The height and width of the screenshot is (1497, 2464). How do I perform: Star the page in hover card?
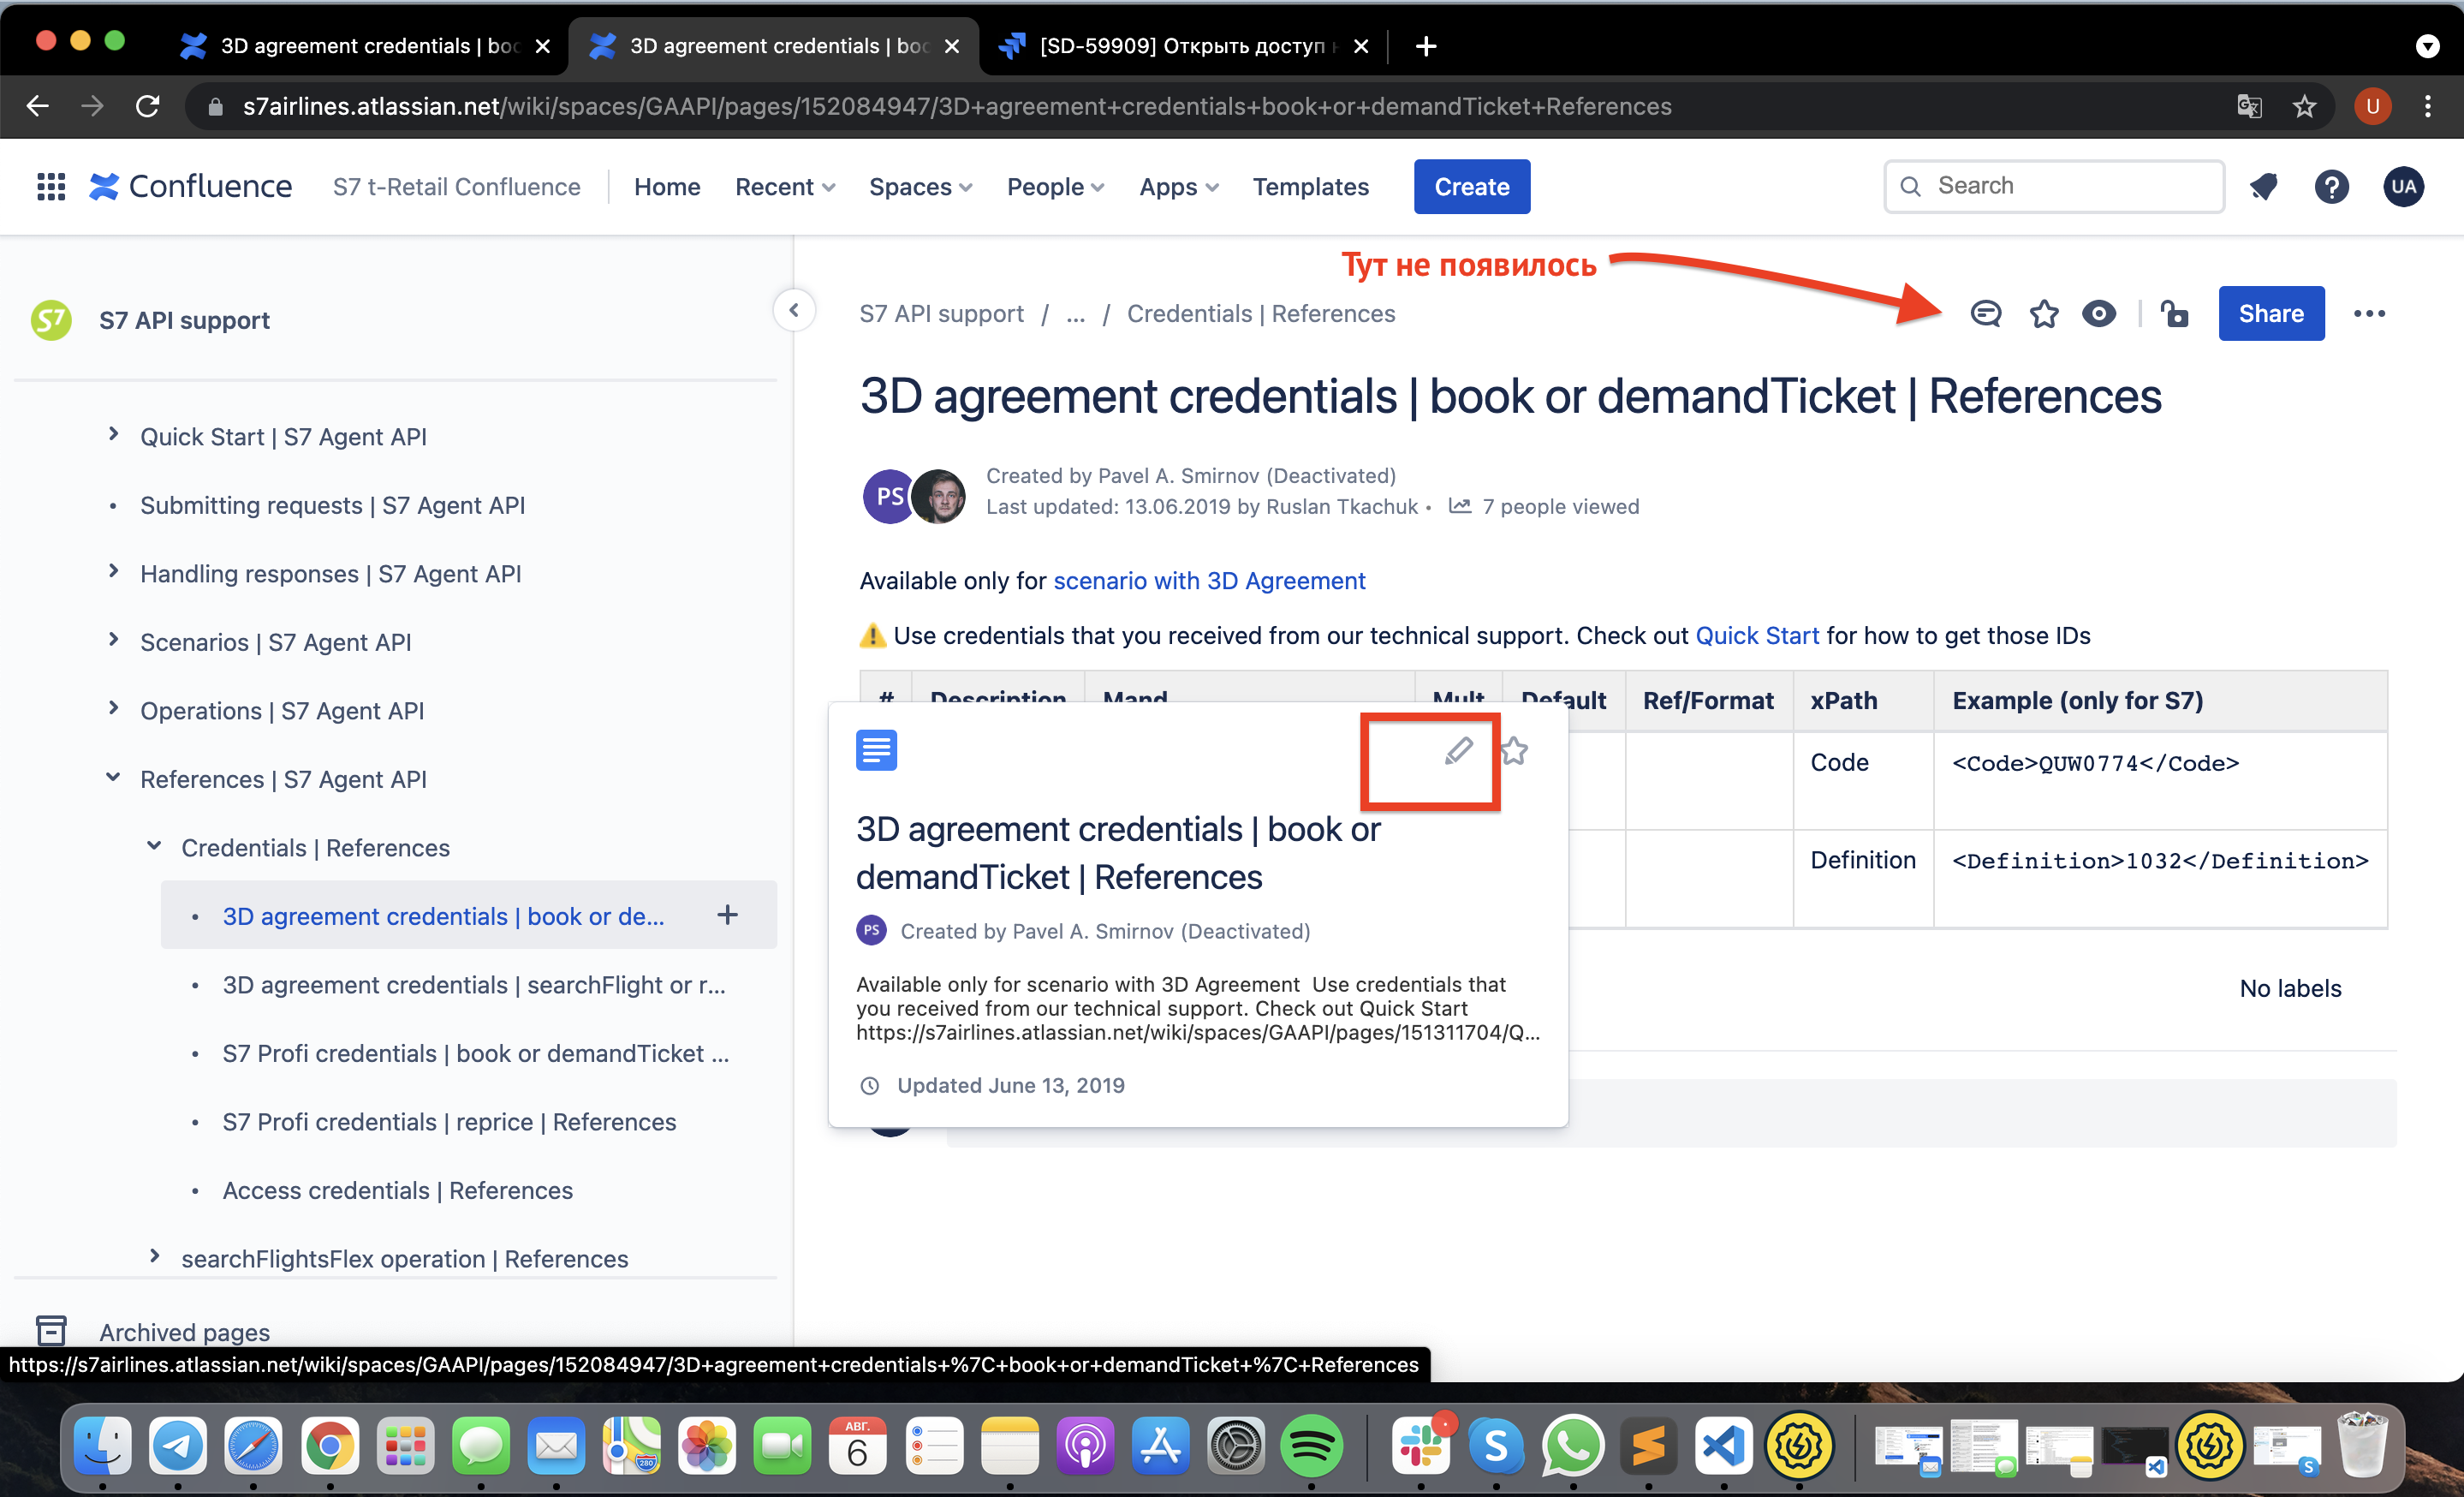coord(1514,750)
